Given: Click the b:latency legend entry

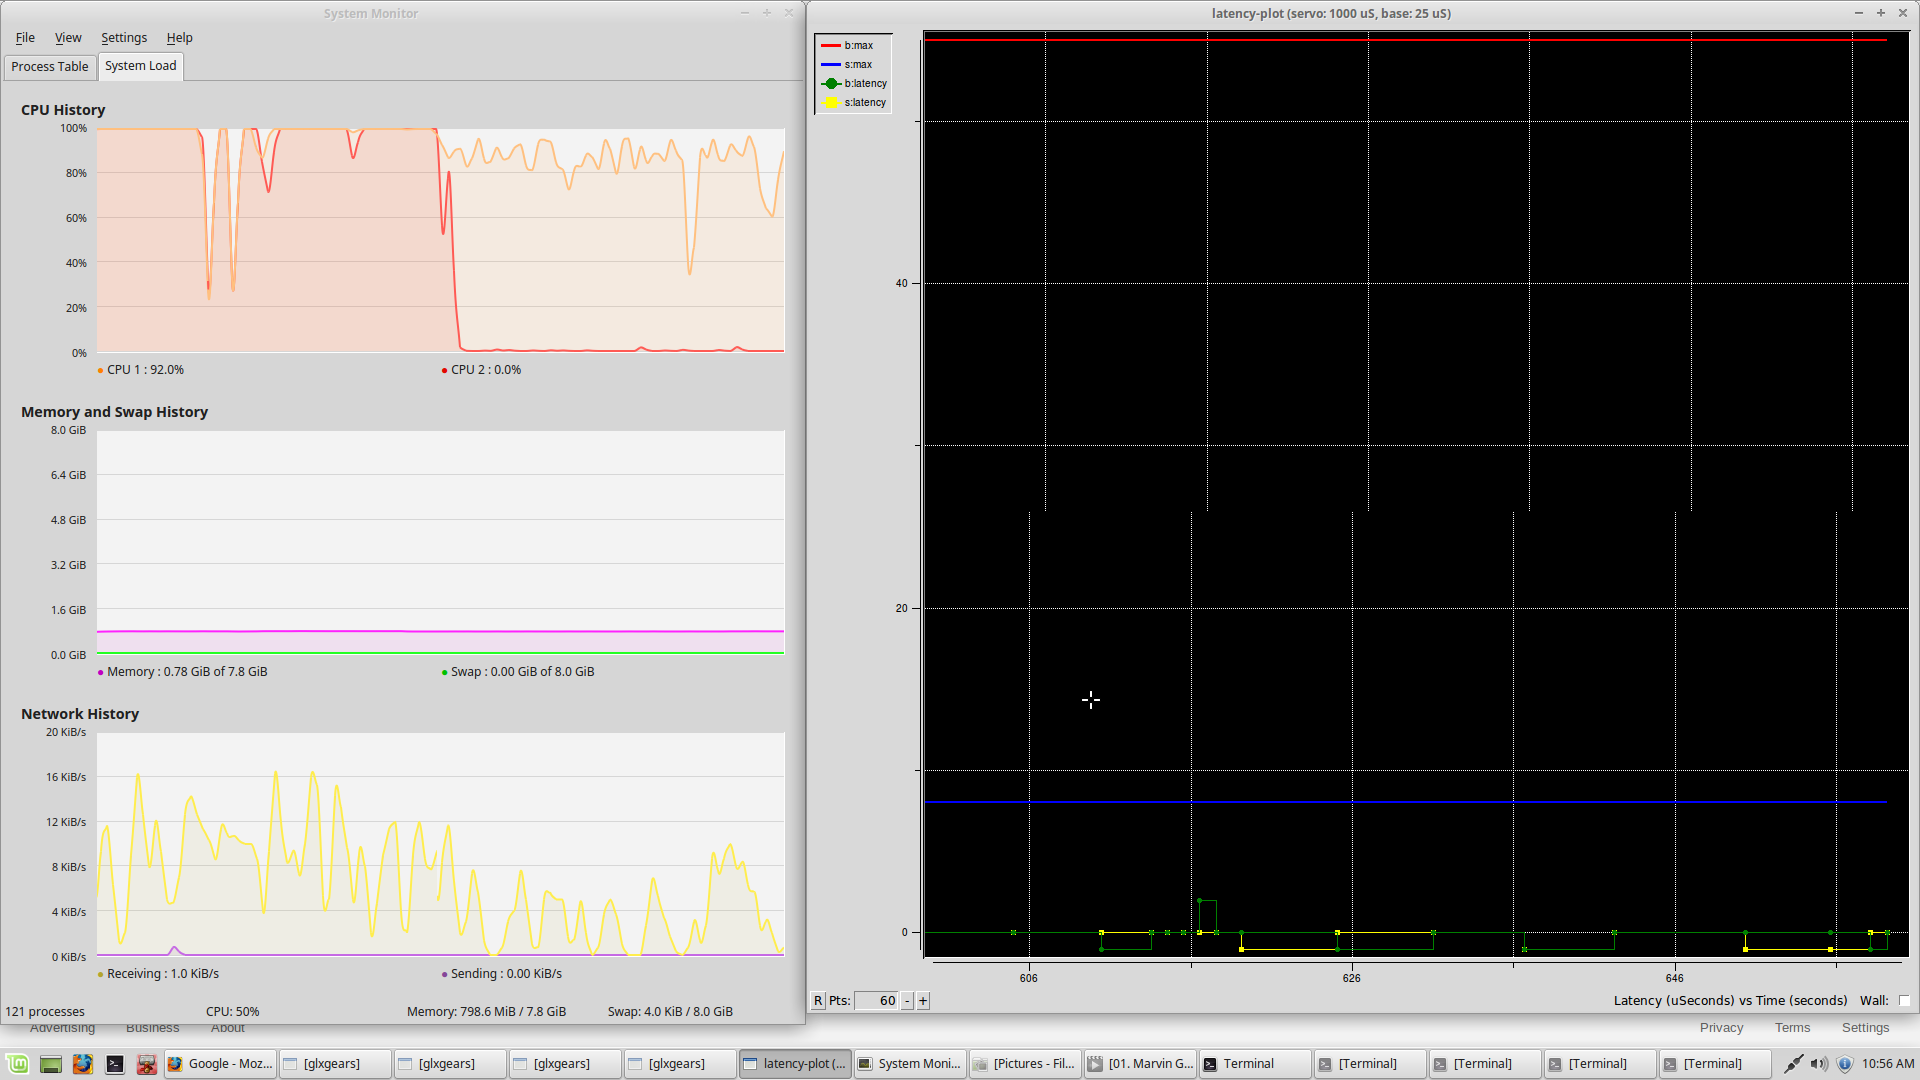Looking at the screenshot, I should coord(854,84).
